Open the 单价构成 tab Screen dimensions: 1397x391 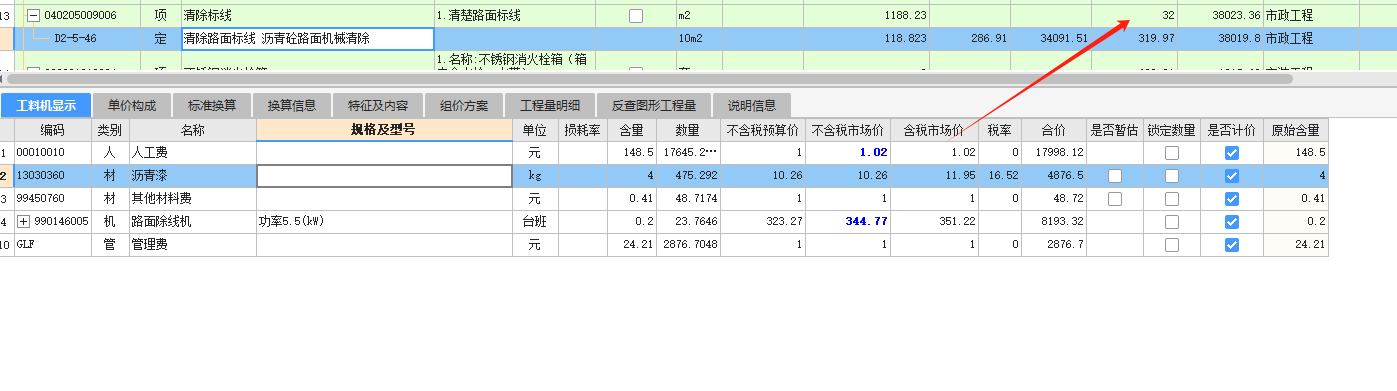132,105
